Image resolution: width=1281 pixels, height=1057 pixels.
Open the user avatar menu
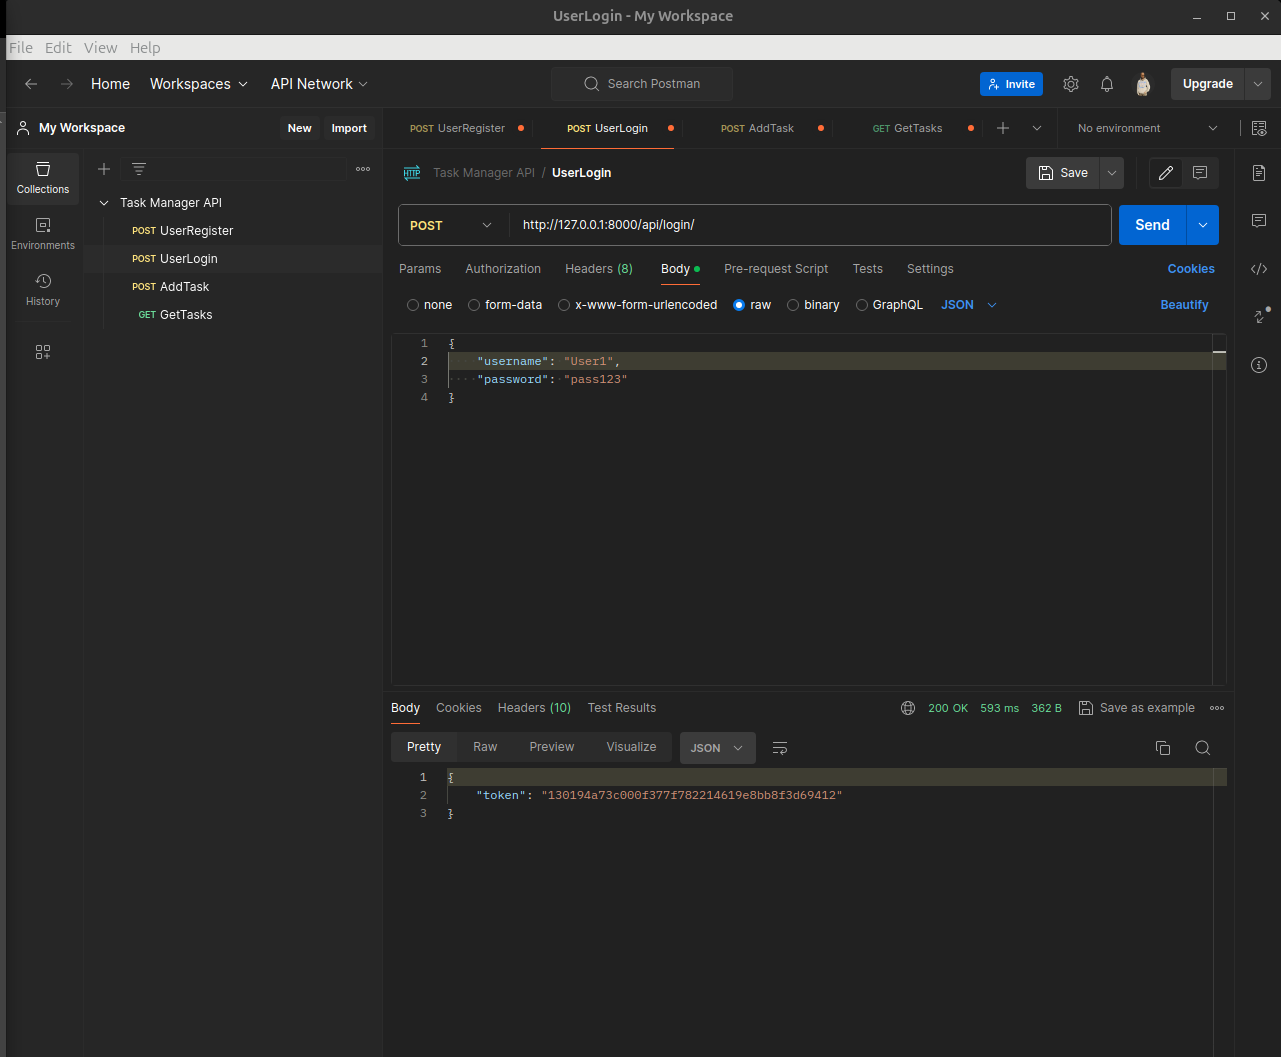(1143, 84)
